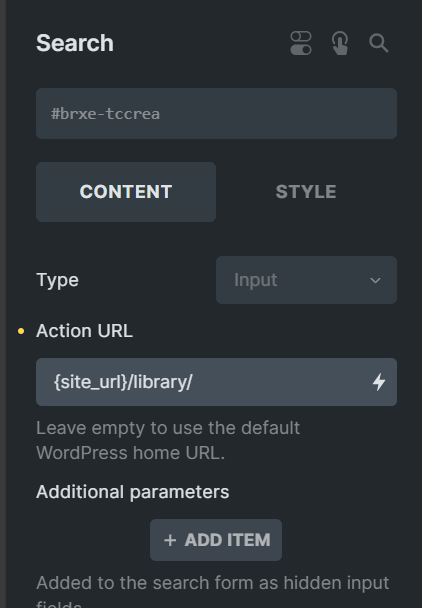
Task: Click the Type label
Action: [57, 280]
